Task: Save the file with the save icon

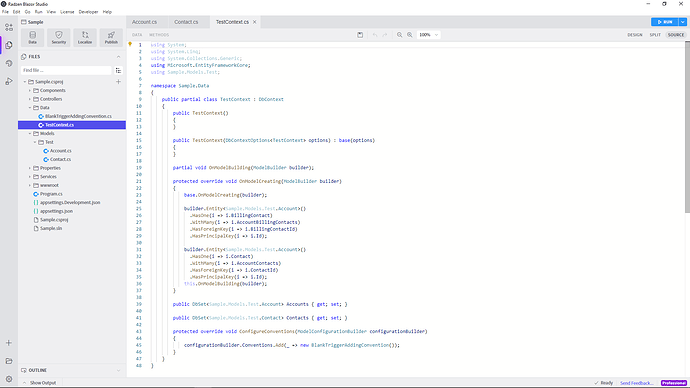Action: 360,35
